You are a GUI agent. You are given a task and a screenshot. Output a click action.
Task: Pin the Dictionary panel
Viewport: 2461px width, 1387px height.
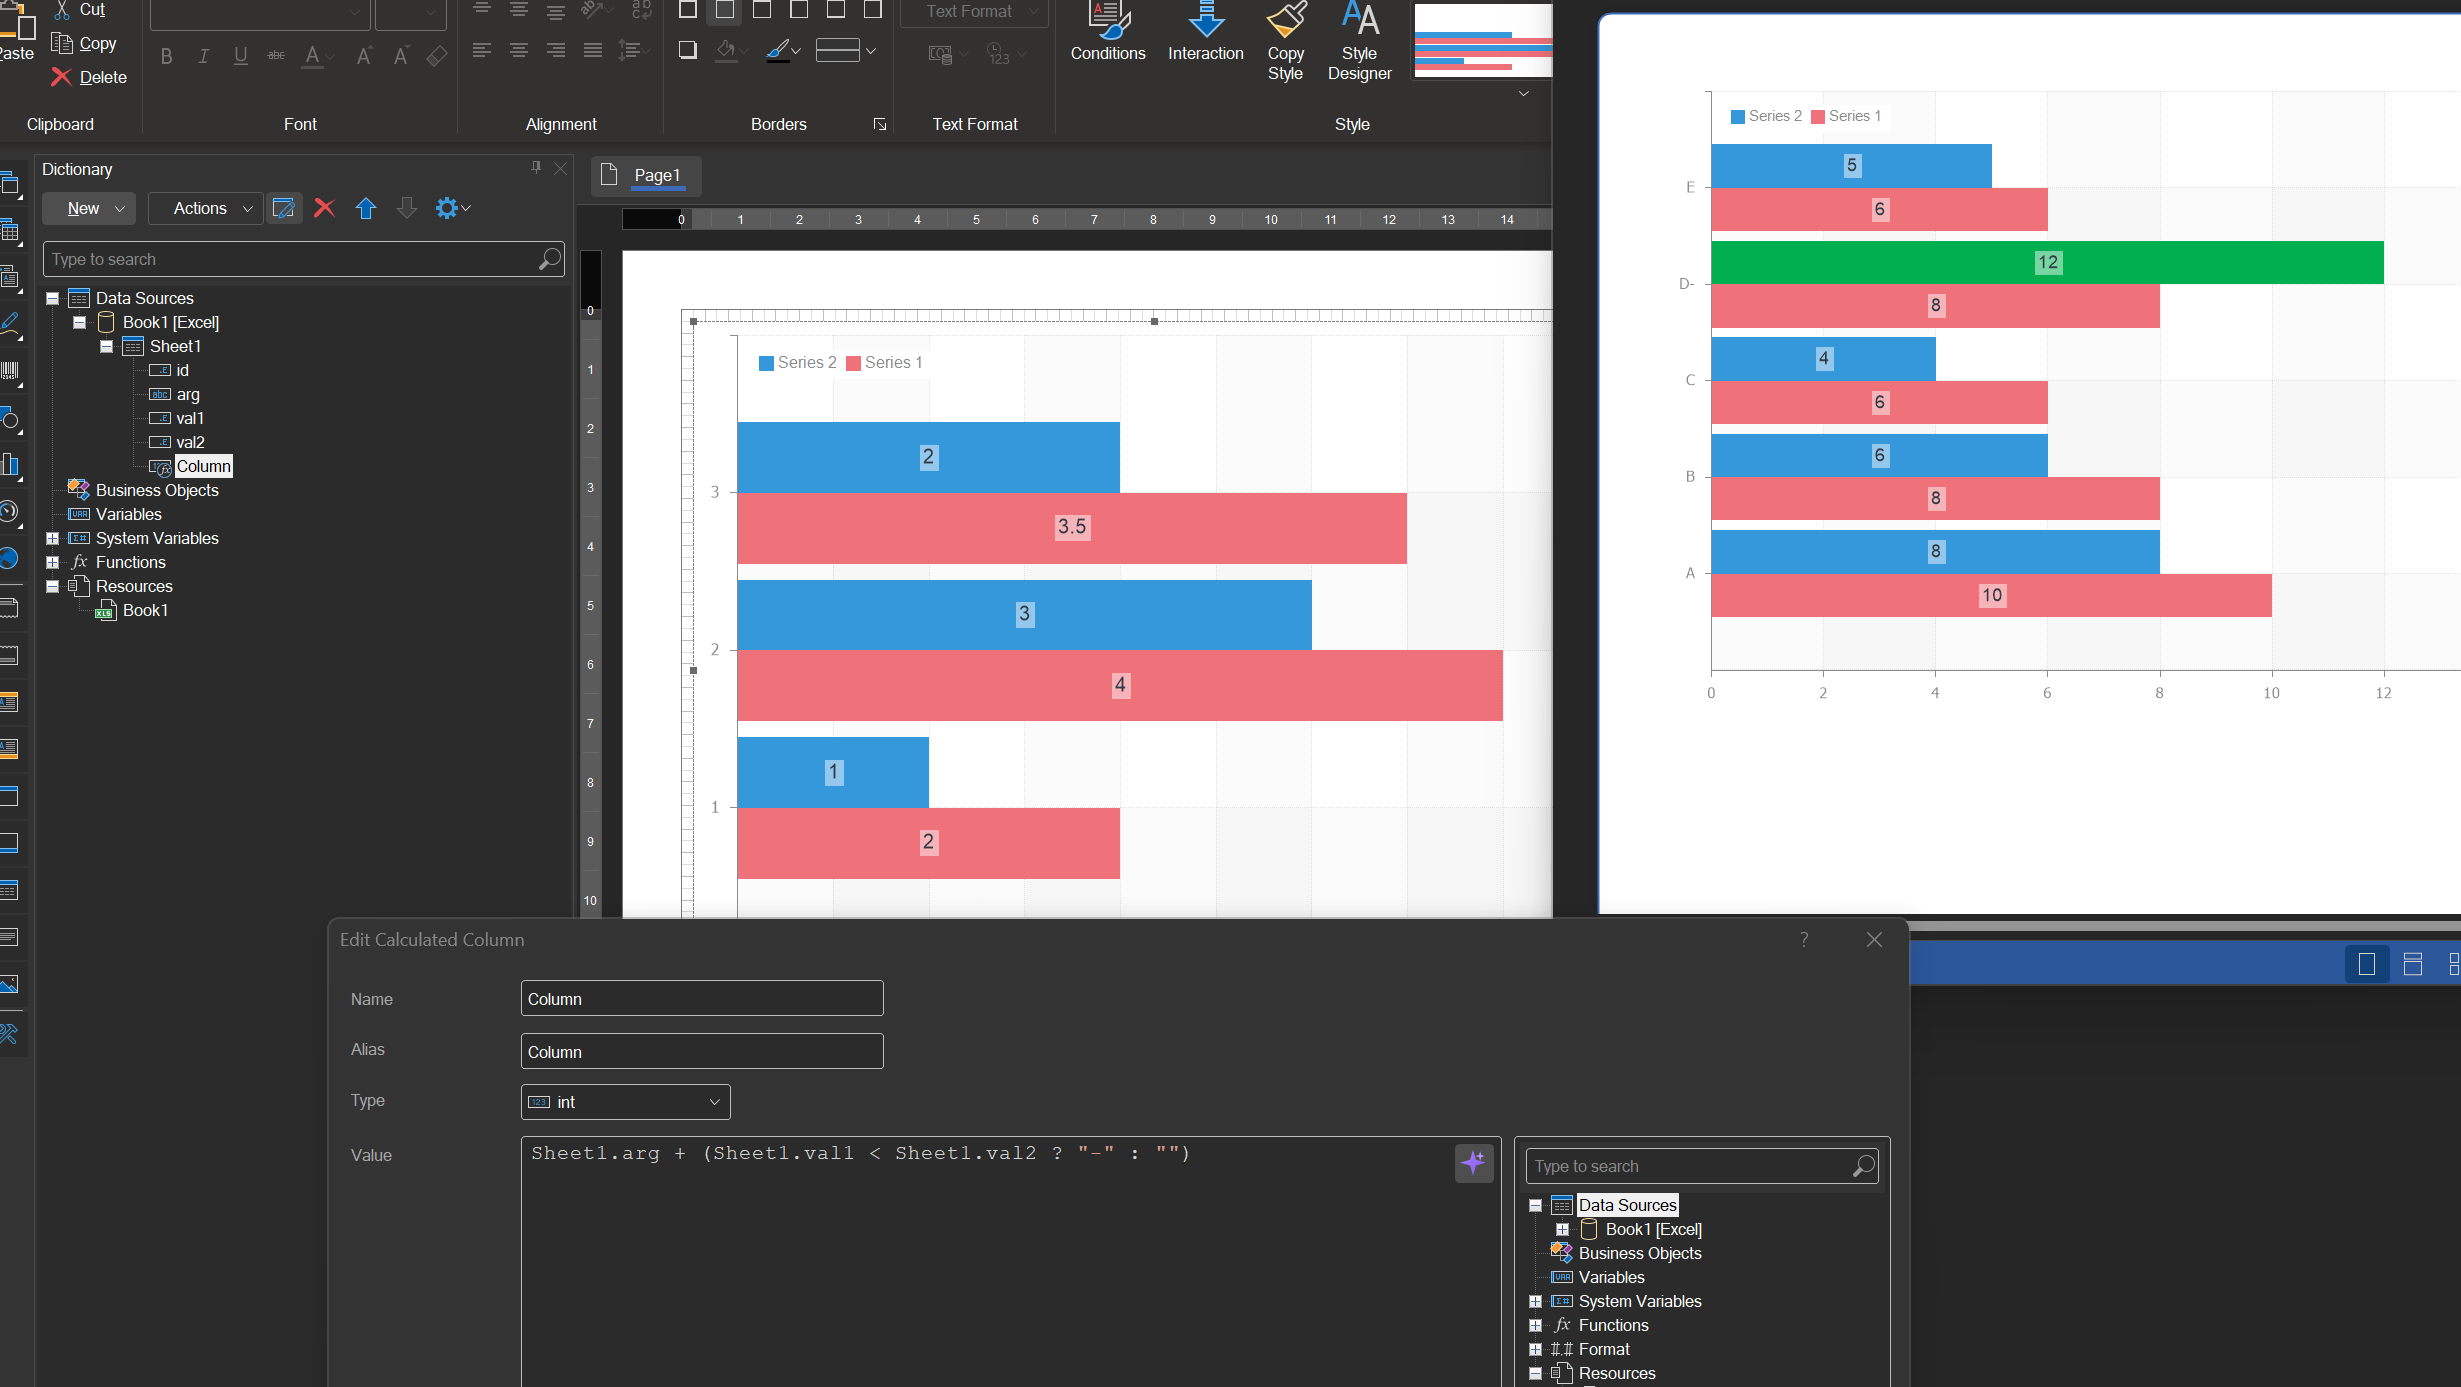[536, 168]
